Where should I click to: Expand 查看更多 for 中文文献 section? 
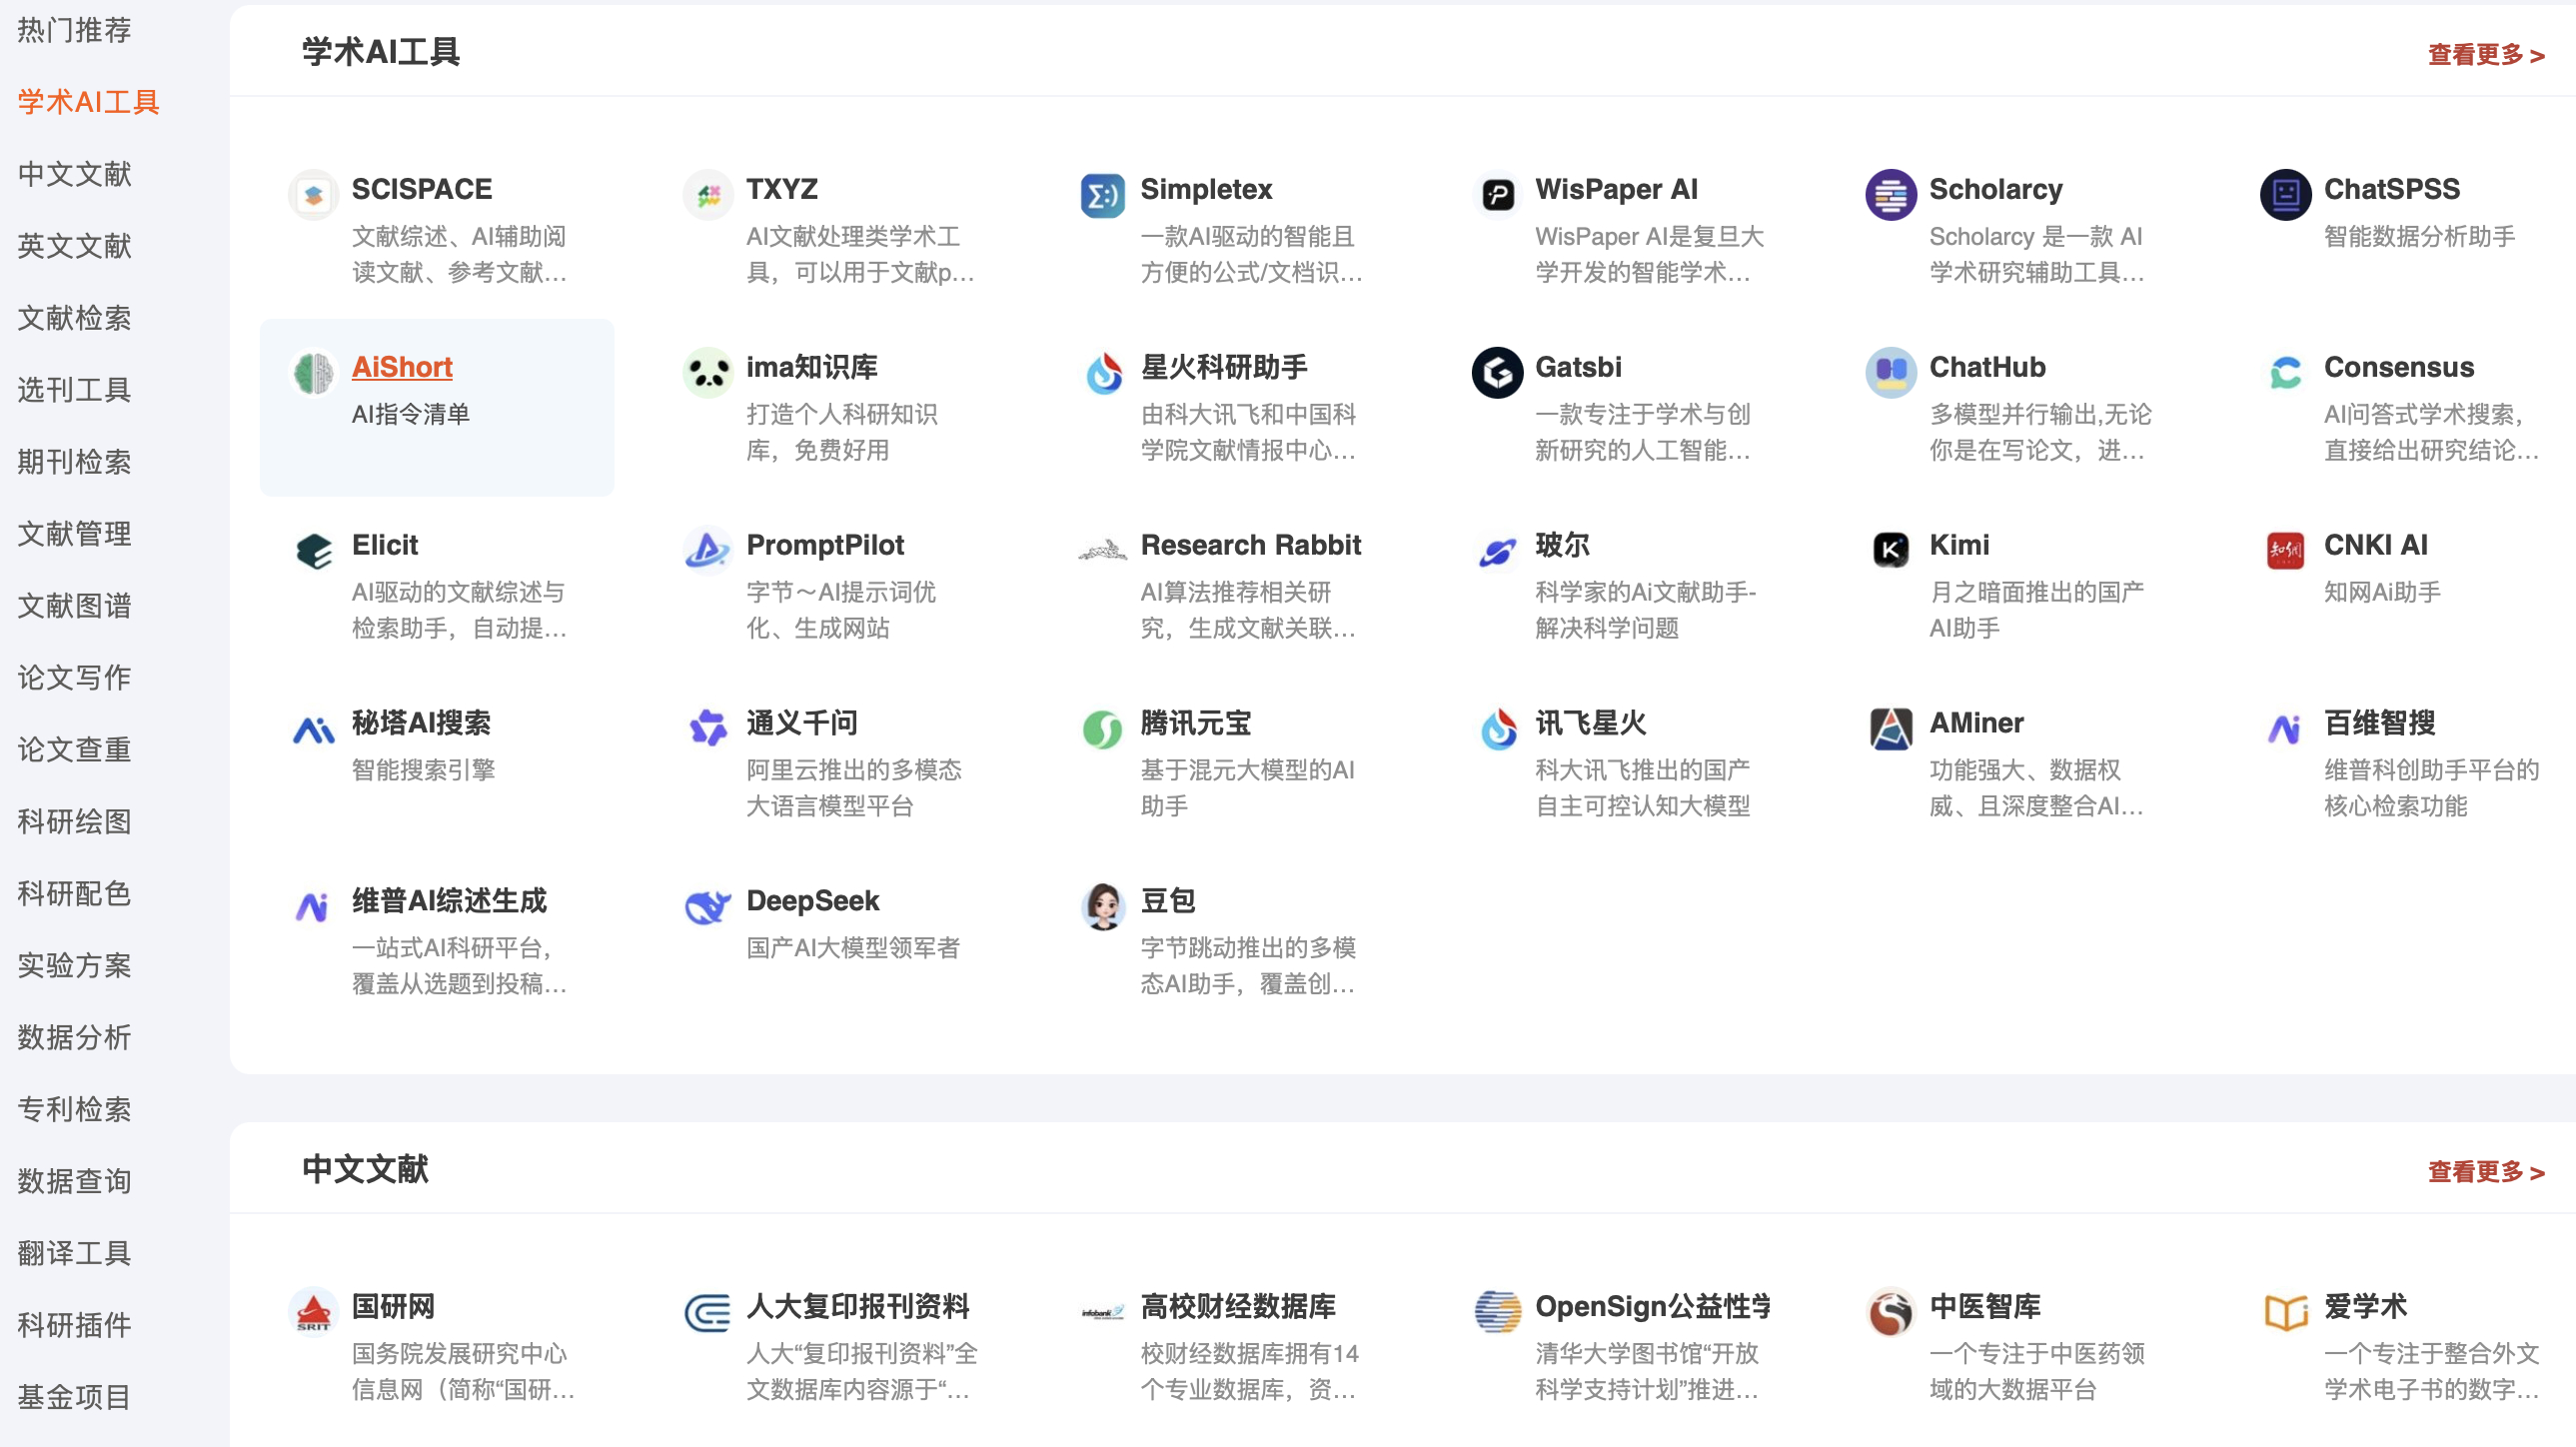(x=2485, y=1171)
